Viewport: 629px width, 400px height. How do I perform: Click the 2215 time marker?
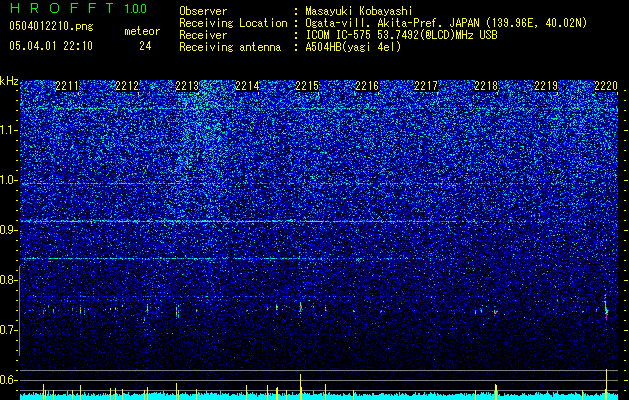(307, 85)
